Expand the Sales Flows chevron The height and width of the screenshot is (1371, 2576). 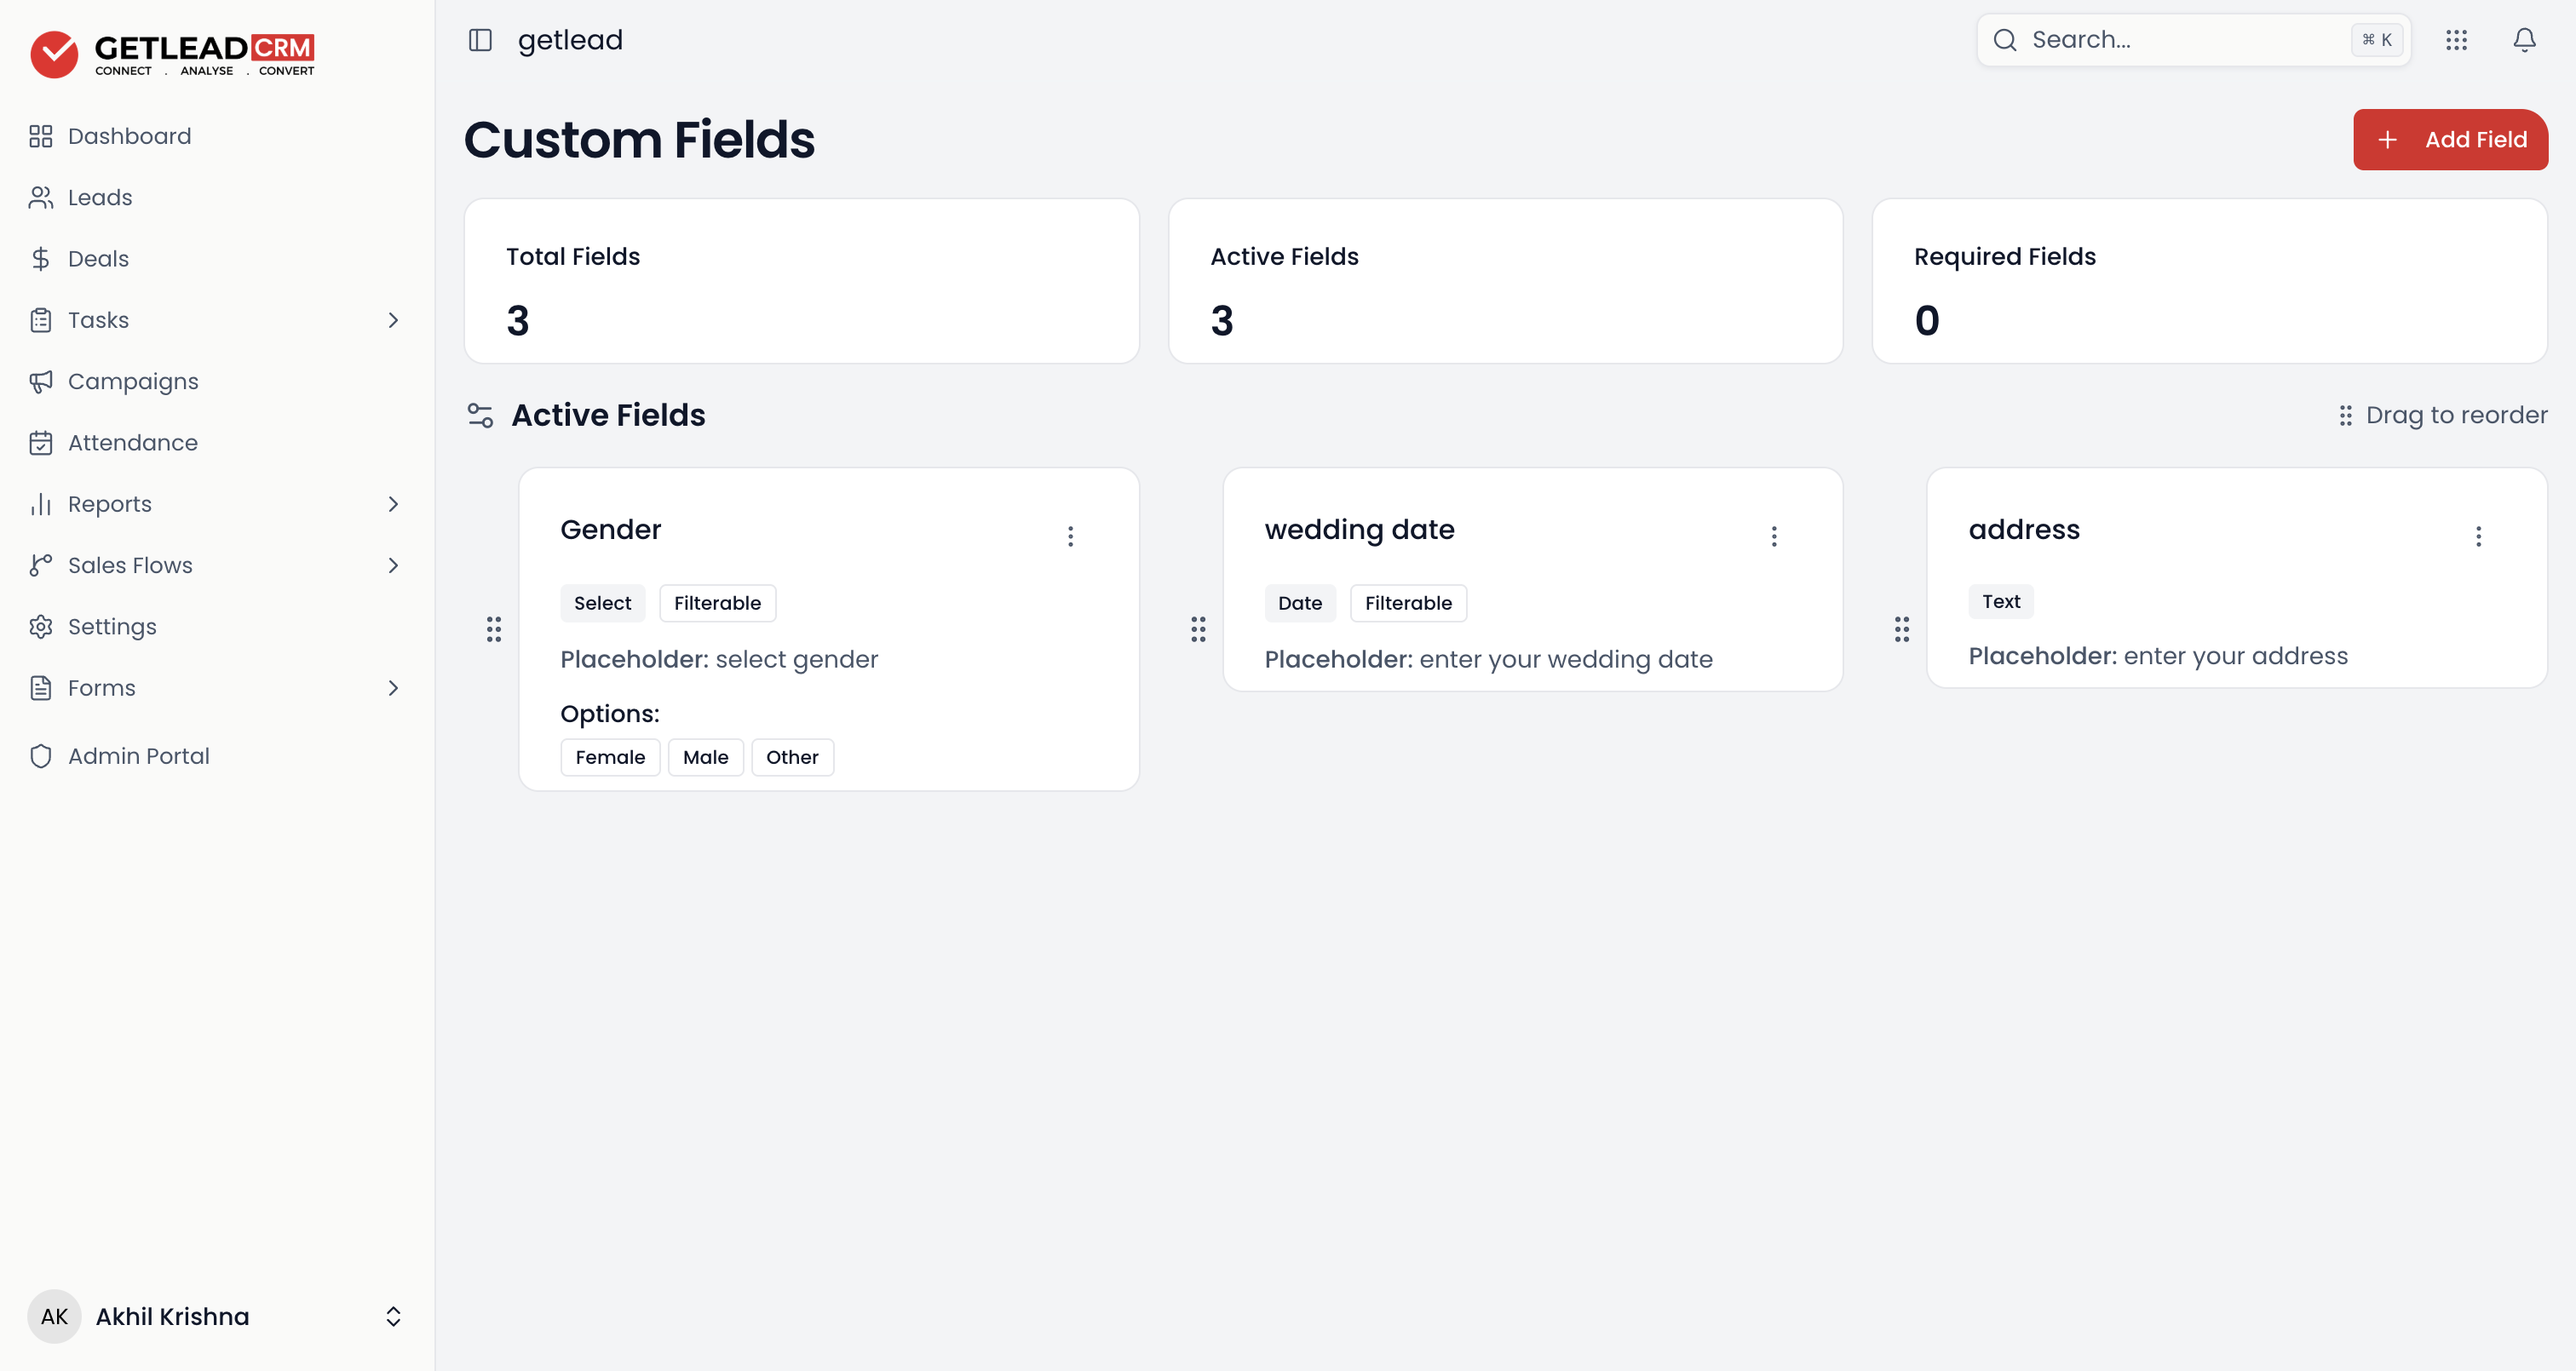click(393, 565)
